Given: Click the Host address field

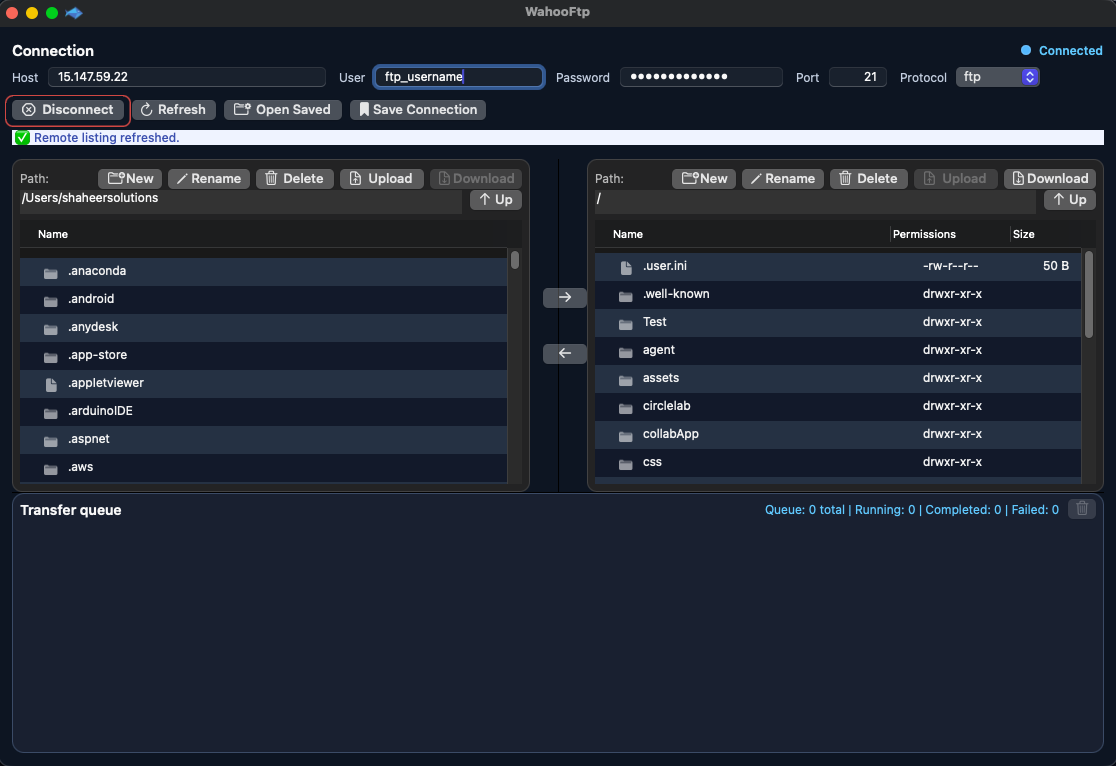Looking at the screenshot, I should click(186, 77).
